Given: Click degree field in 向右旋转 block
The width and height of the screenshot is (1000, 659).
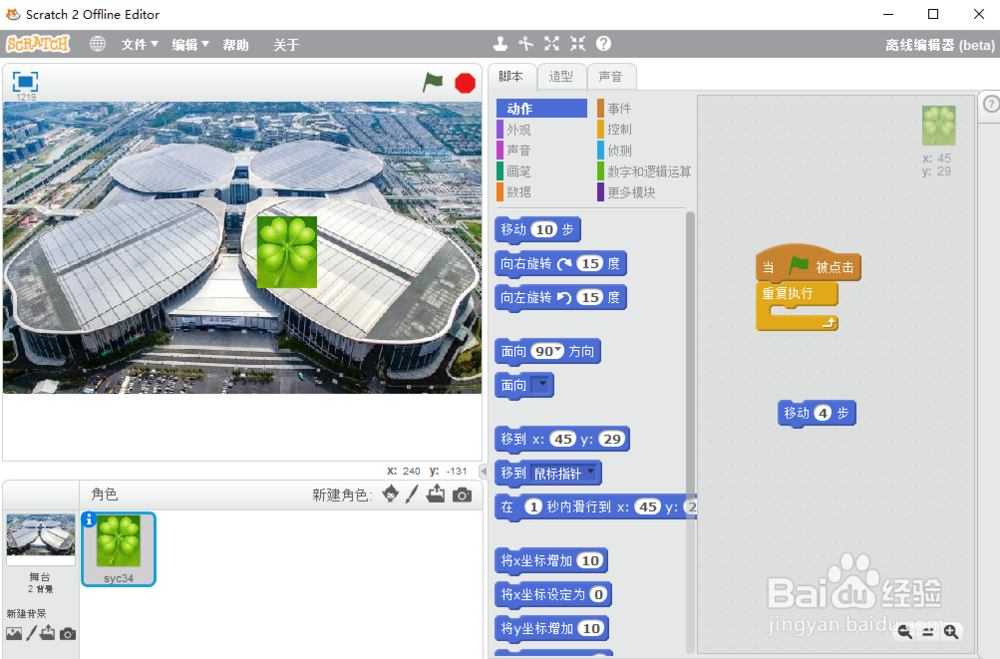Looking at the screenshot, I should pos(590,263).
